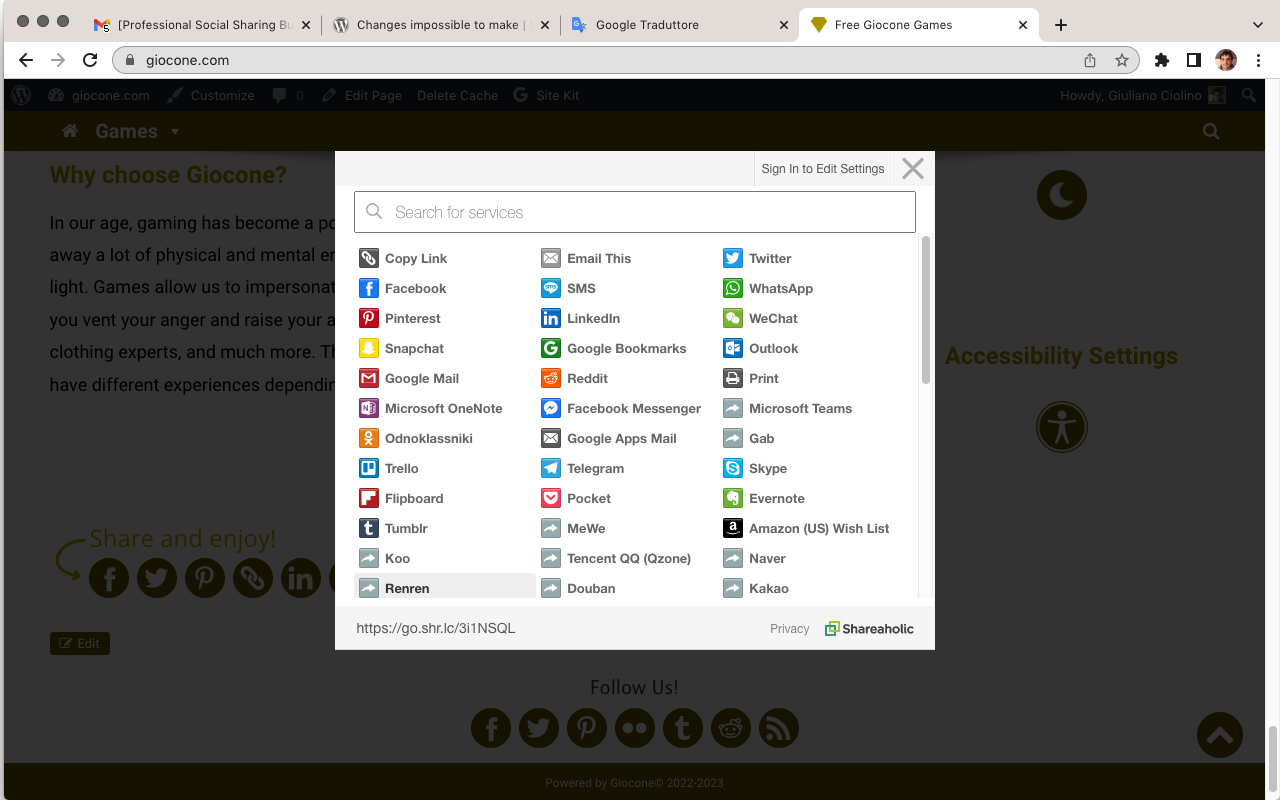The width and height of the screenshot is (1280, 800).
Task: Pick Google Mail in the share dialog
Action: (409, 378)
